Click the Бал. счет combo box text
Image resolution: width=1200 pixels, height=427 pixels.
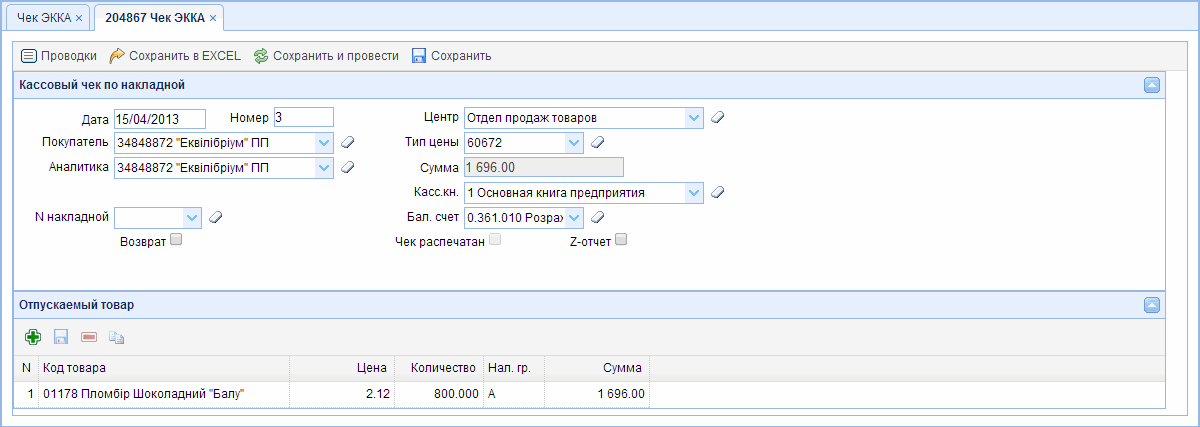(514, 217)
